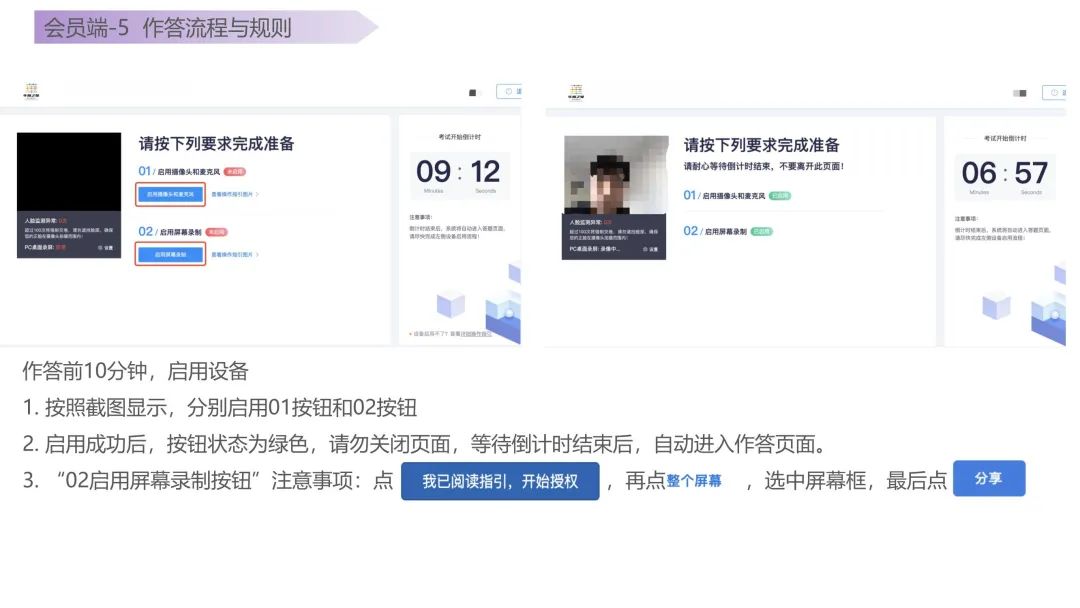Open settings gear under the pixelated face preview
The height and width of the screenshot is (608, 1080).
point(650,249)
